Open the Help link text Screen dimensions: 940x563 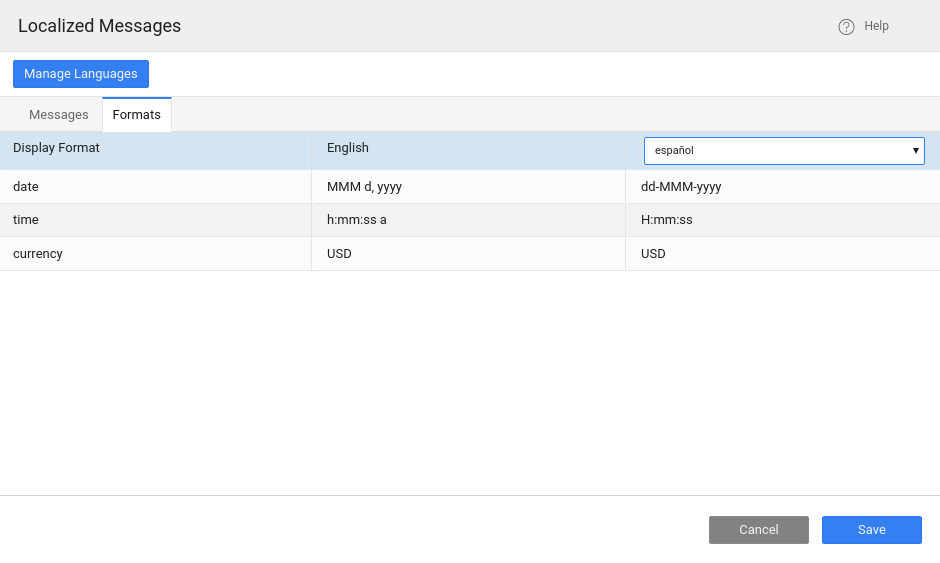(x=876, y=26)
